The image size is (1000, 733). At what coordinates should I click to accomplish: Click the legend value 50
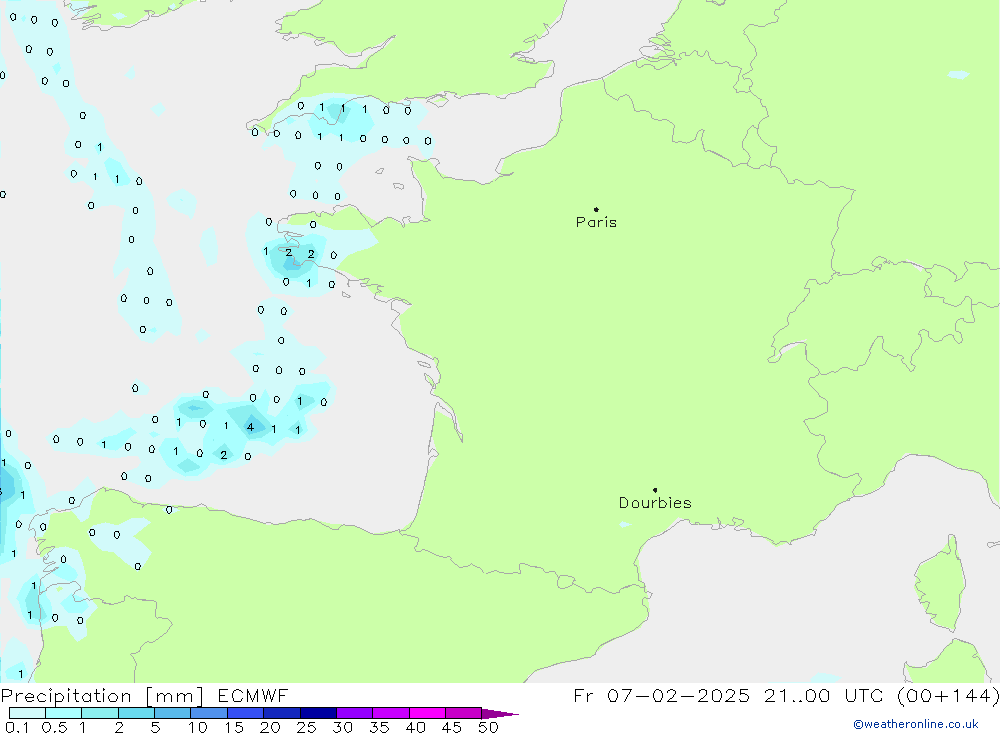(x=488, y=727)
